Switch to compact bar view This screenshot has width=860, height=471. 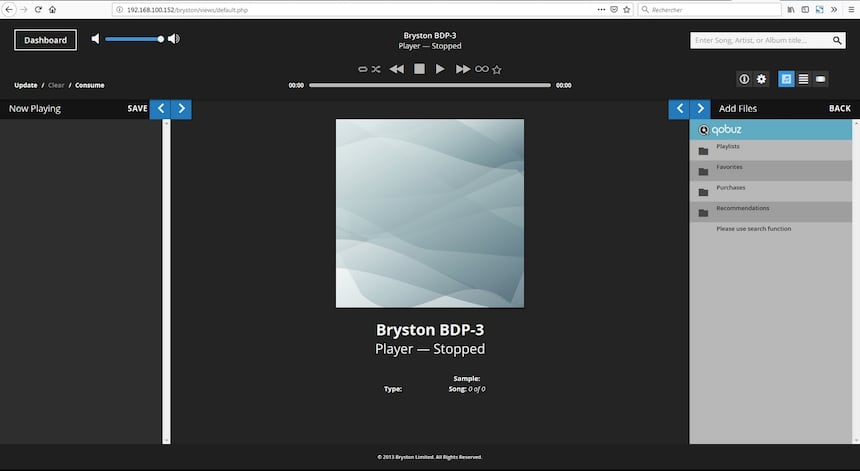coord(821,79)
